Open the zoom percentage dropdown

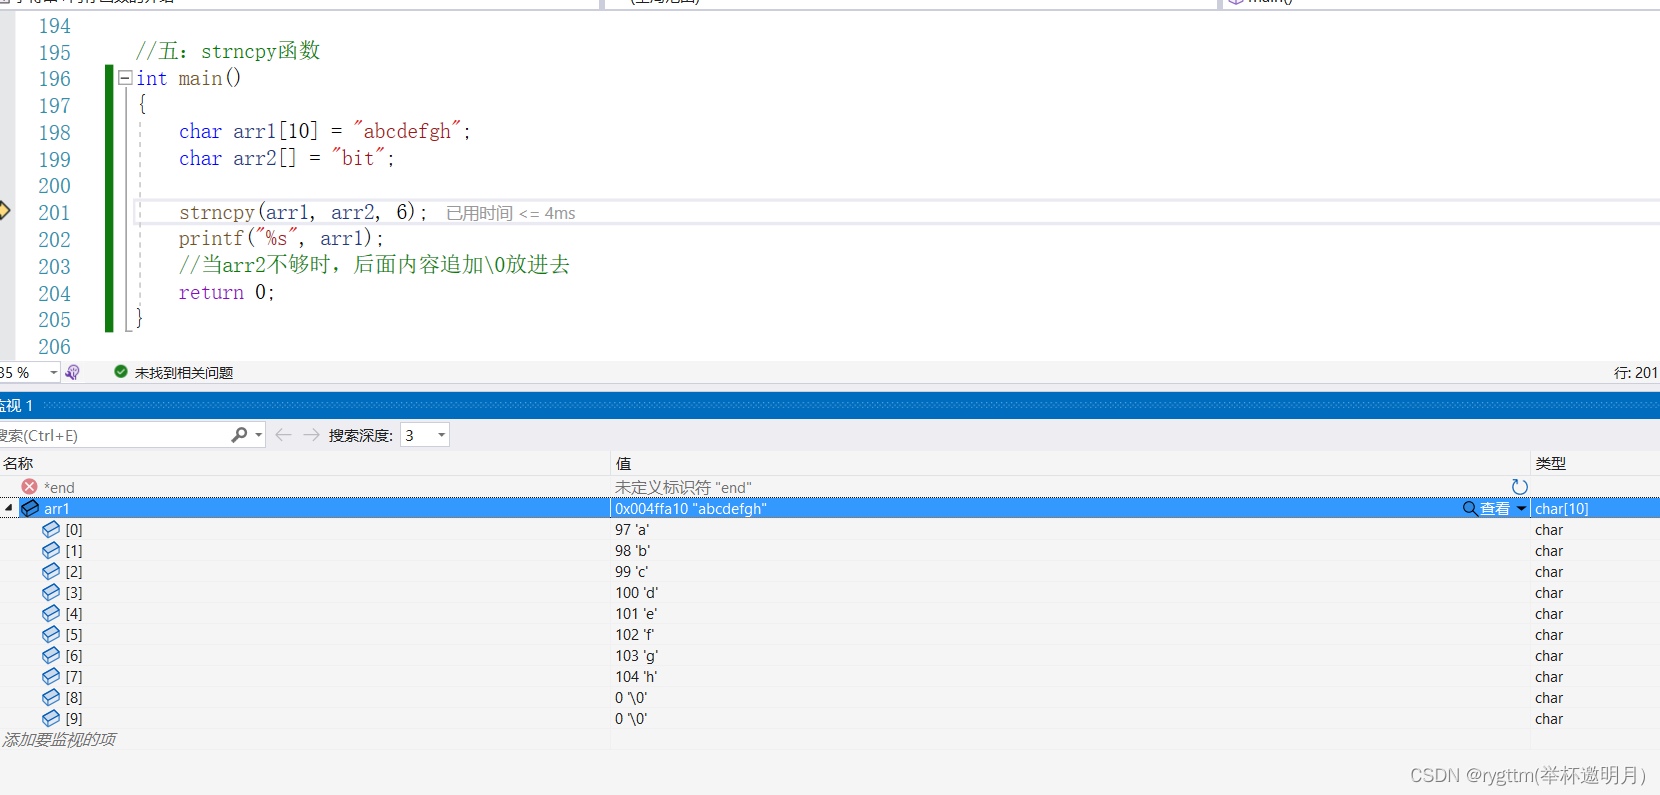53,373
